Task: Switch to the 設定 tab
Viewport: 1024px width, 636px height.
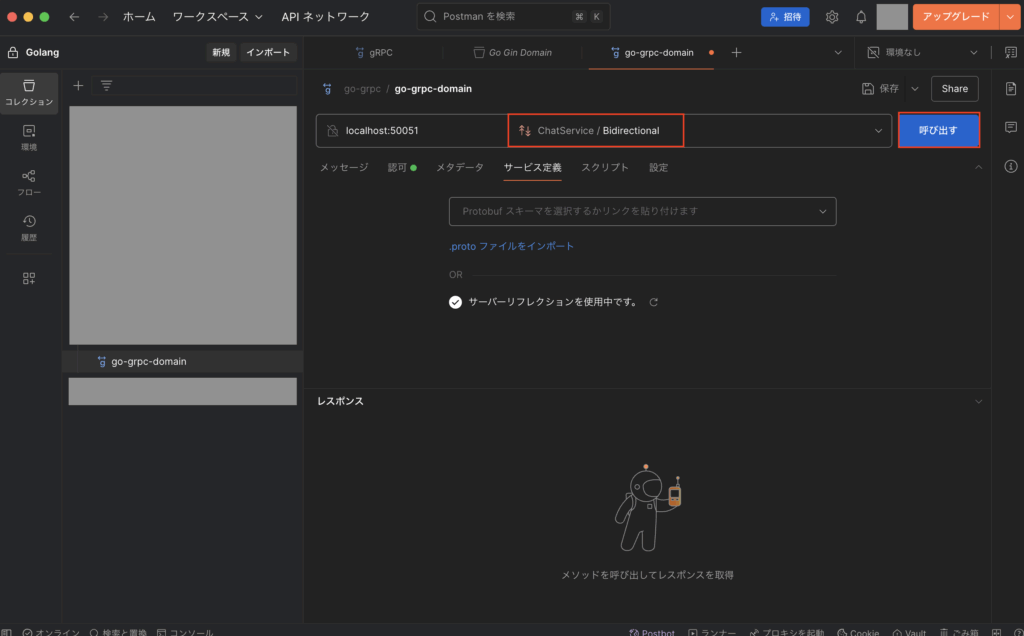Action: pyautogui.click(x=658, y=167)
